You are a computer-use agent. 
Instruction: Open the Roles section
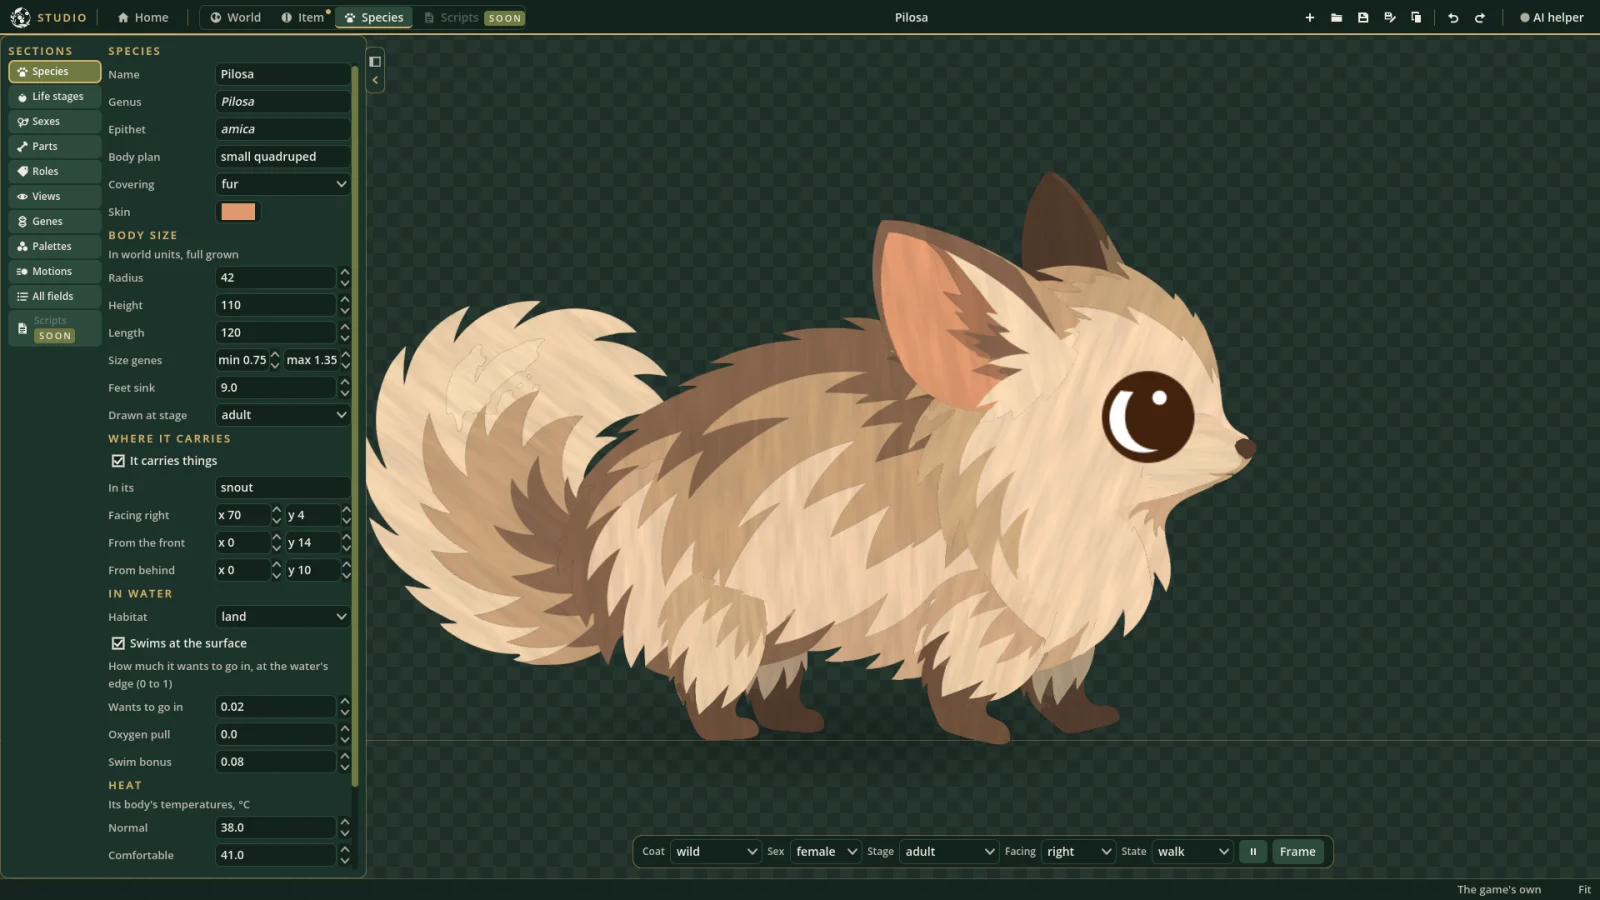pyautogui.click(x=55, y=172)
